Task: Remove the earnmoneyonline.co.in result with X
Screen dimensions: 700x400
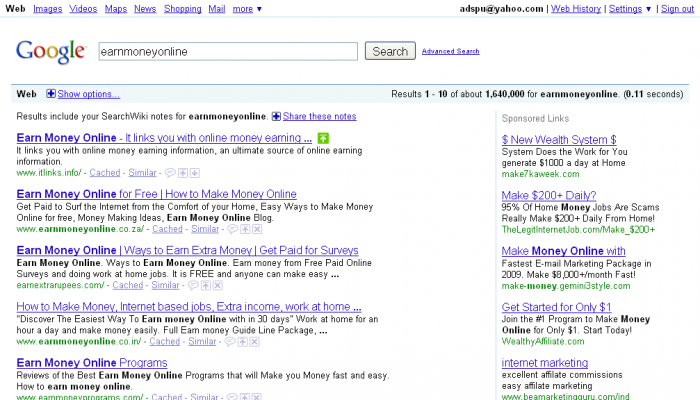Action: click(254, 342)
